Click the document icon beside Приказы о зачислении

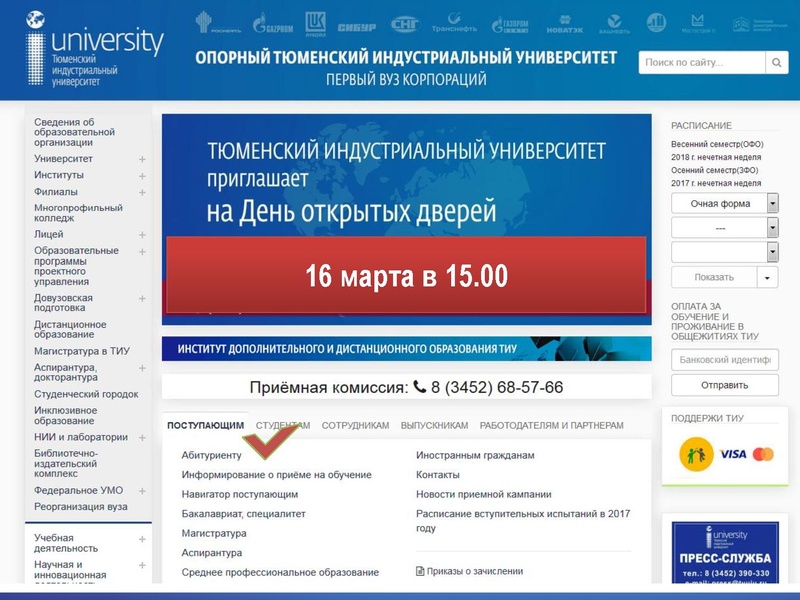click(x=420, y=571)
